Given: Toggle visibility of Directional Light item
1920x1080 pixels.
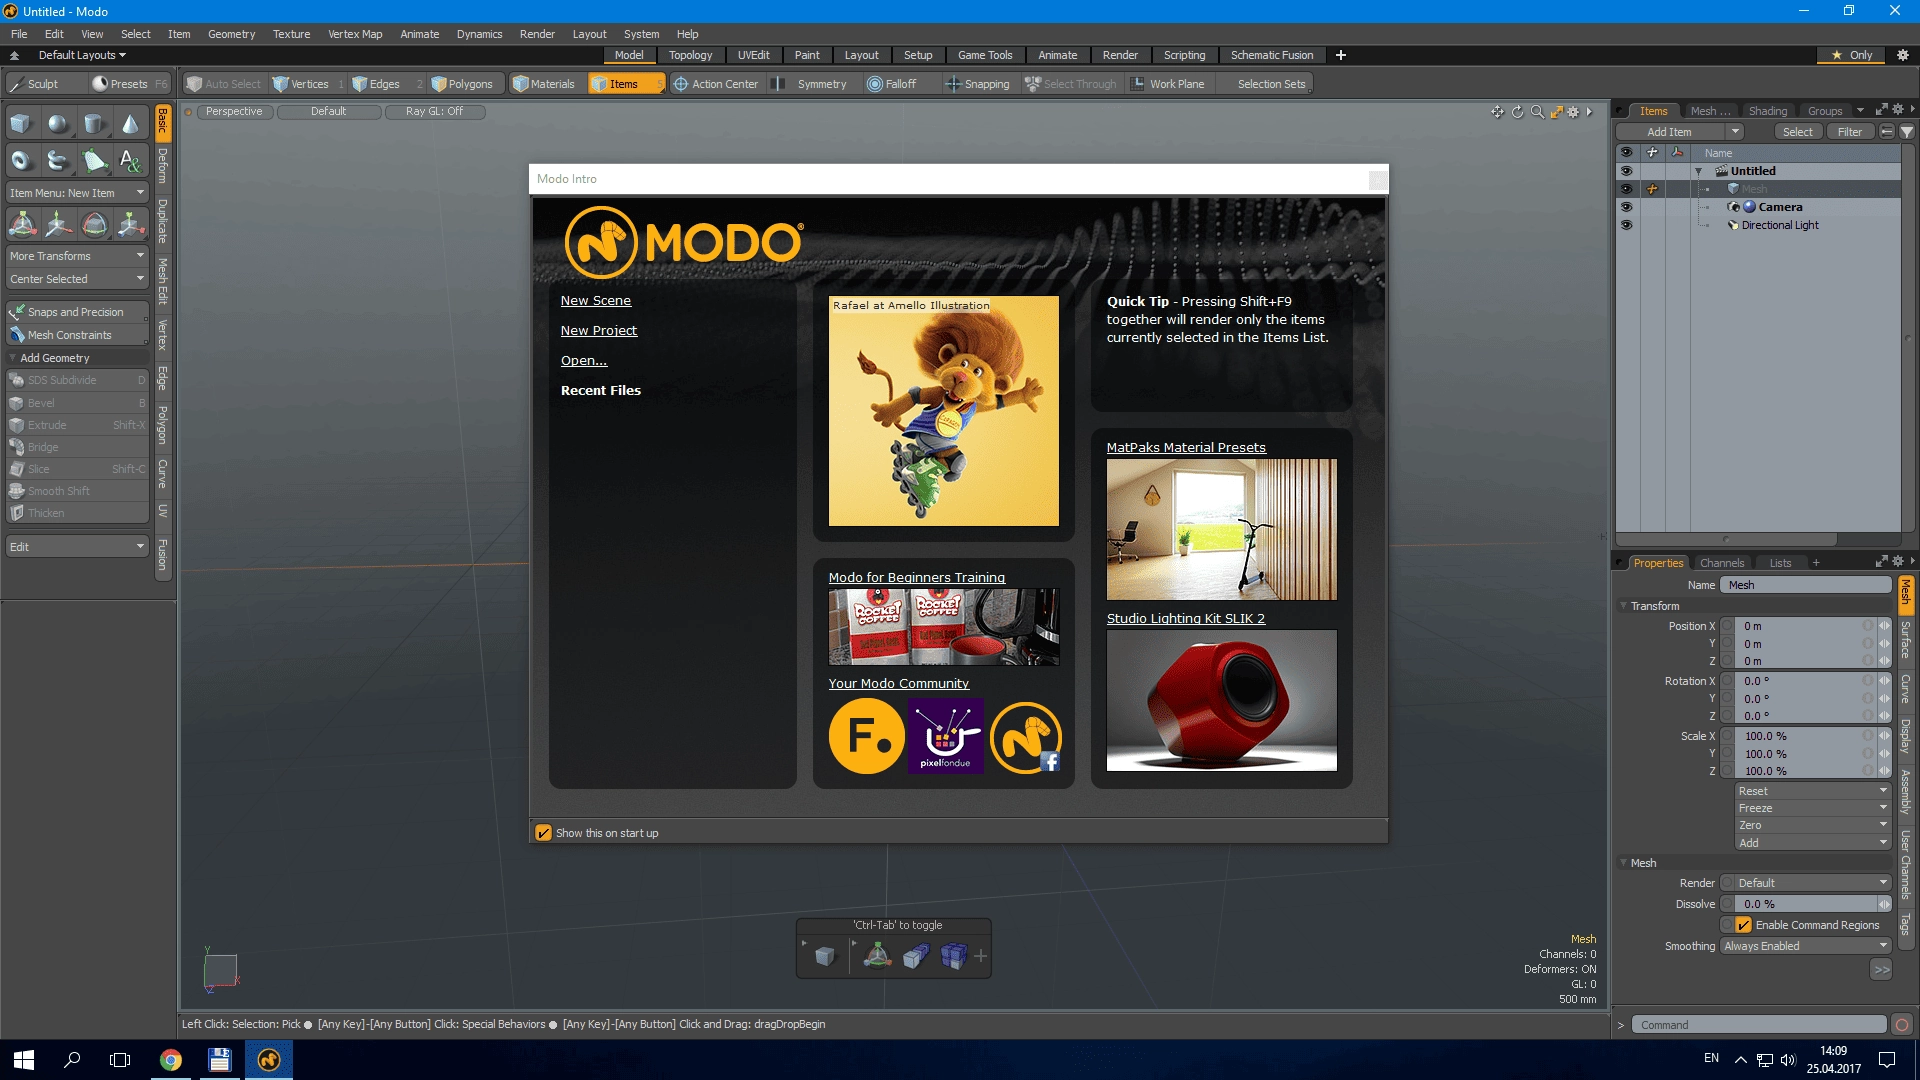Looking at the screenshot, I should 1626,225.
